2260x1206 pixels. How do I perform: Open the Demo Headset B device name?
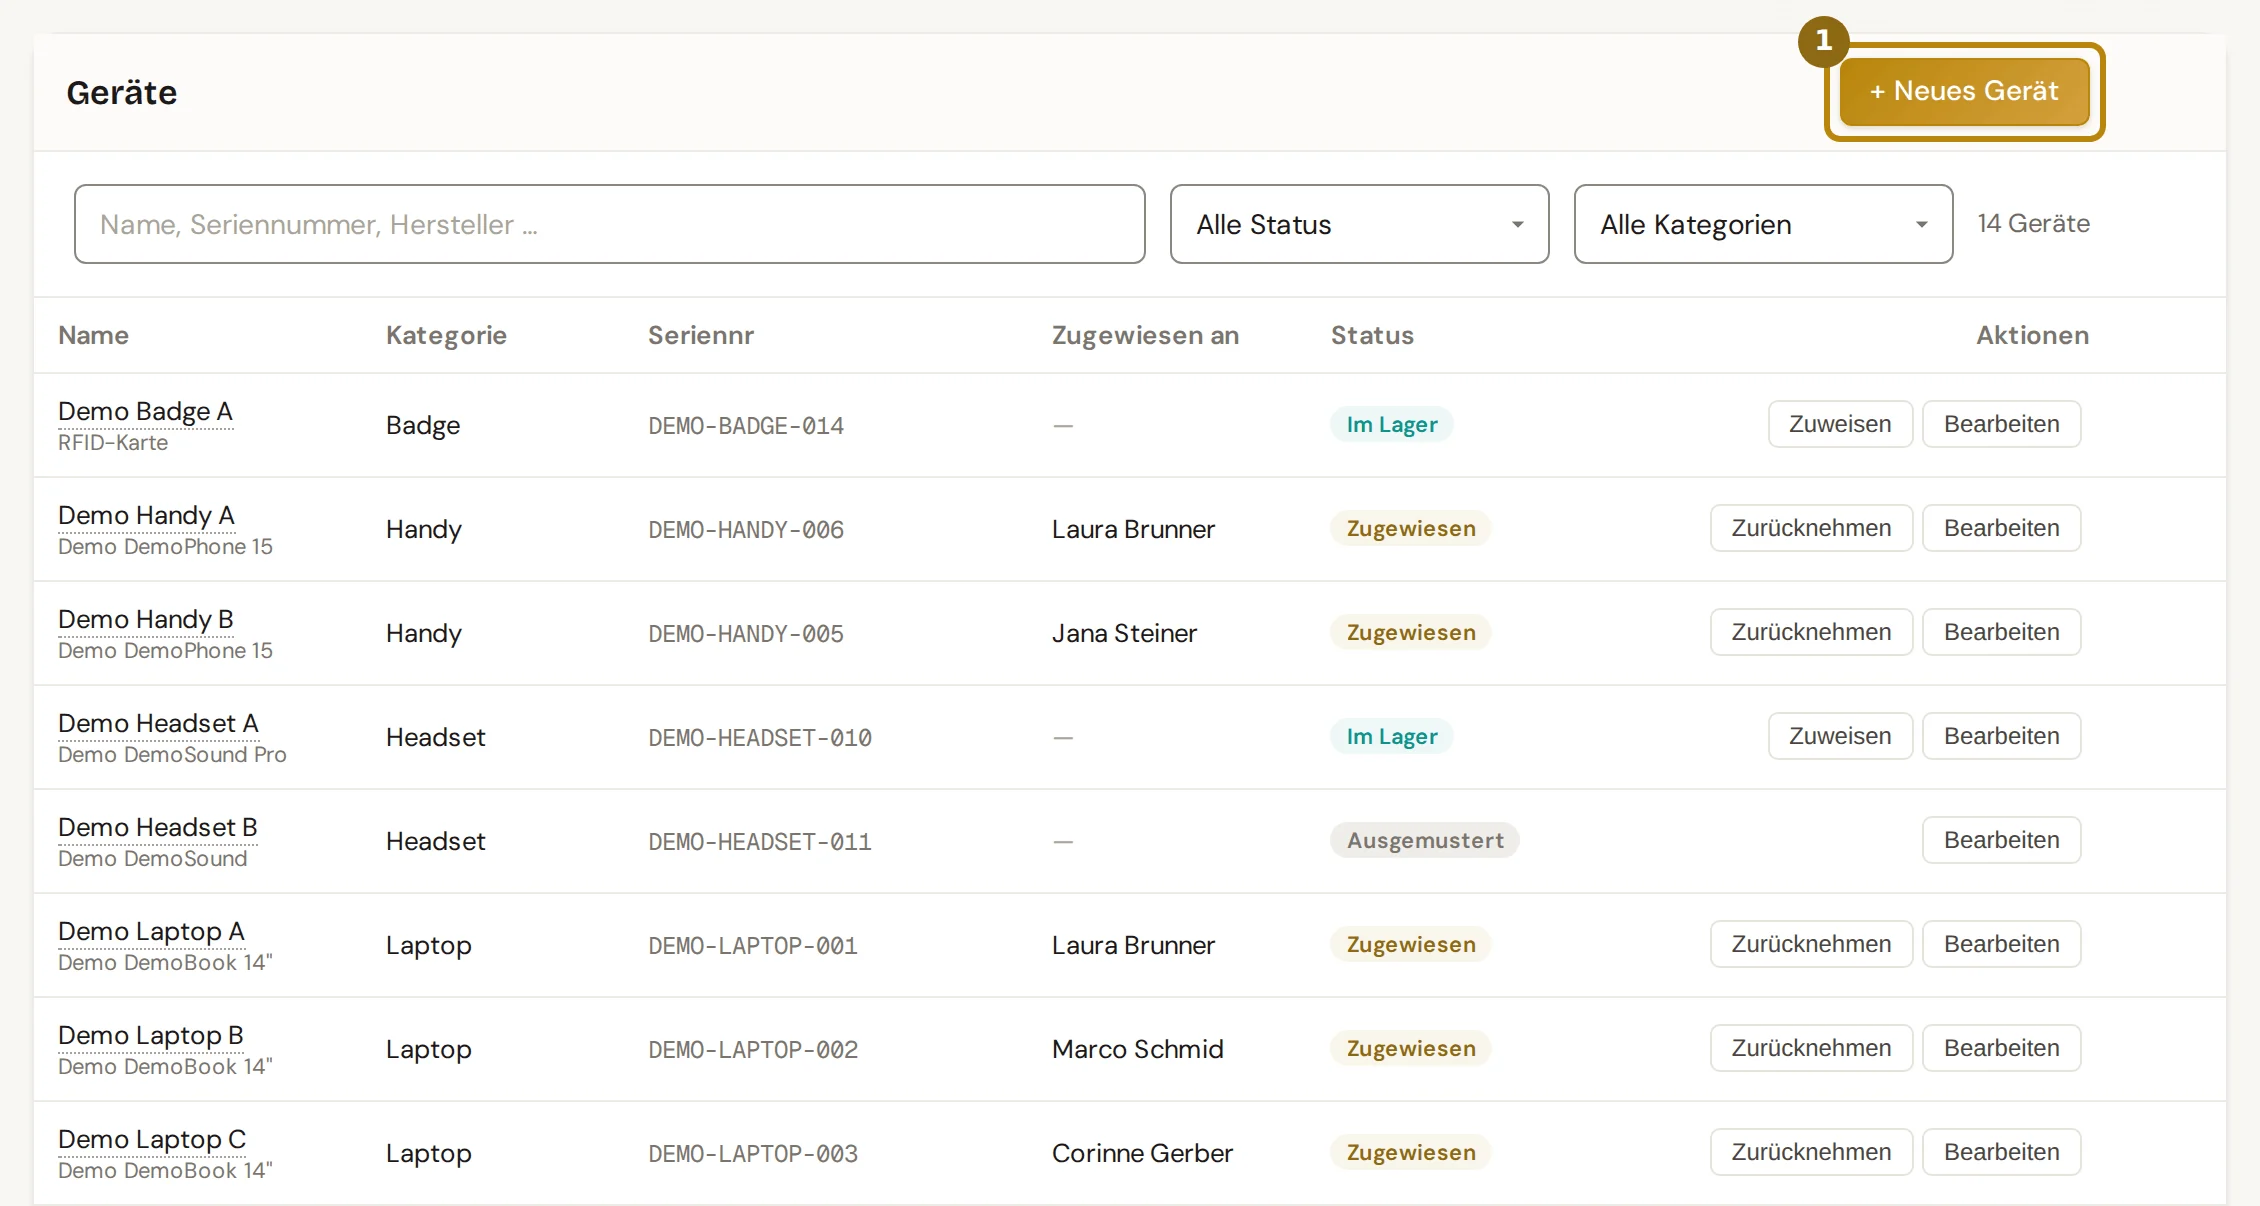click(158, 827)
